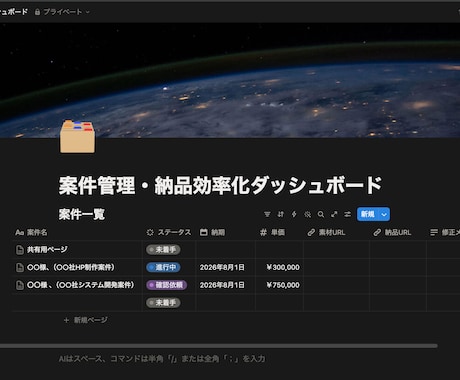Click the plus icon beside 新規ページ

(x=66, y=320)
